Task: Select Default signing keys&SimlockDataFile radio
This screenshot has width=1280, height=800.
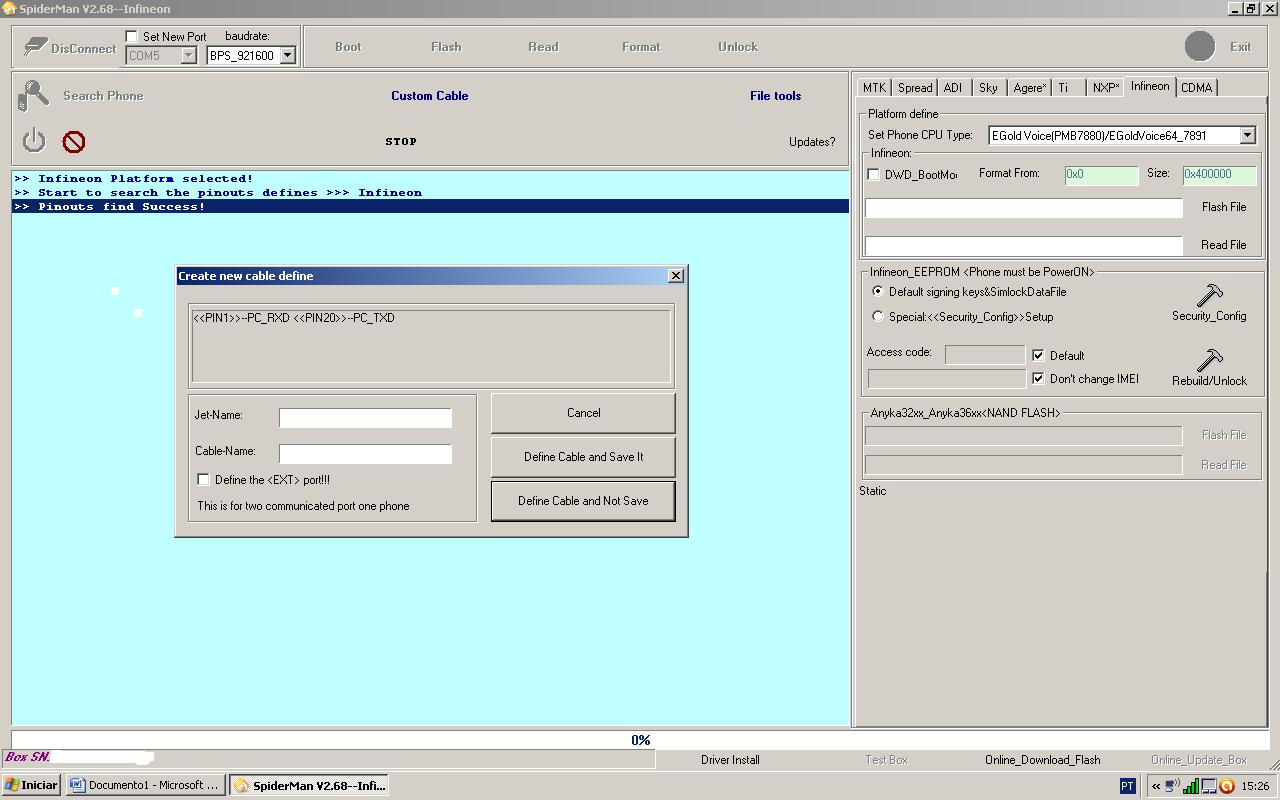Action: click(878, 291)
